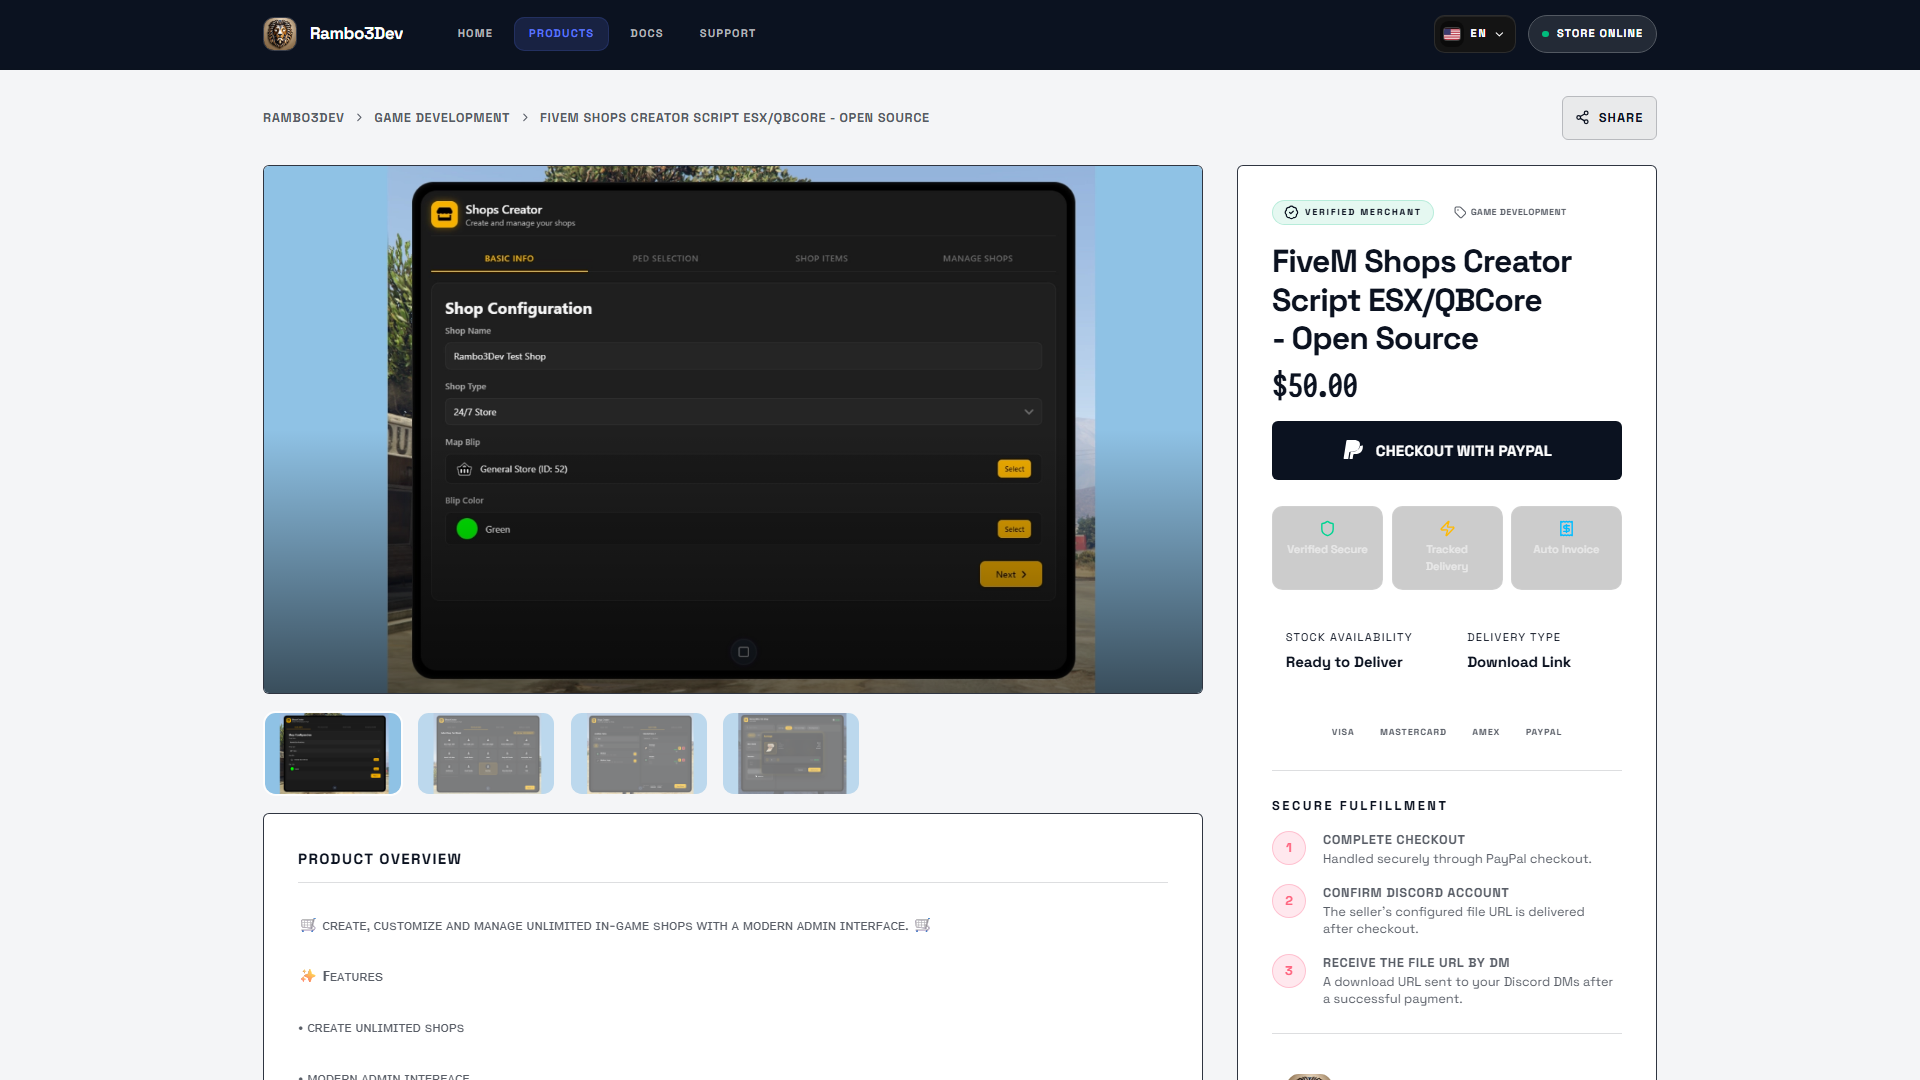The height and width of the screenshot is (1080, 1920).
Task: Click the main Shops Creator preview image
Action: (733, 429)
